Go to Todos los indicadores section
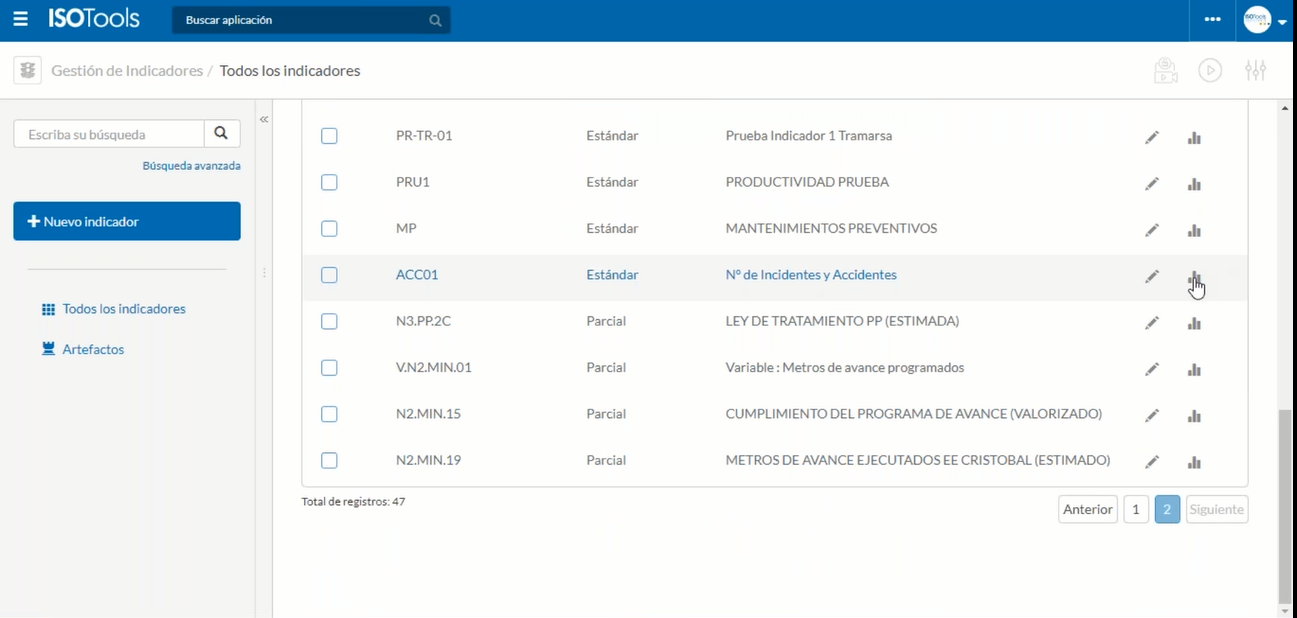 pos(123,309)
